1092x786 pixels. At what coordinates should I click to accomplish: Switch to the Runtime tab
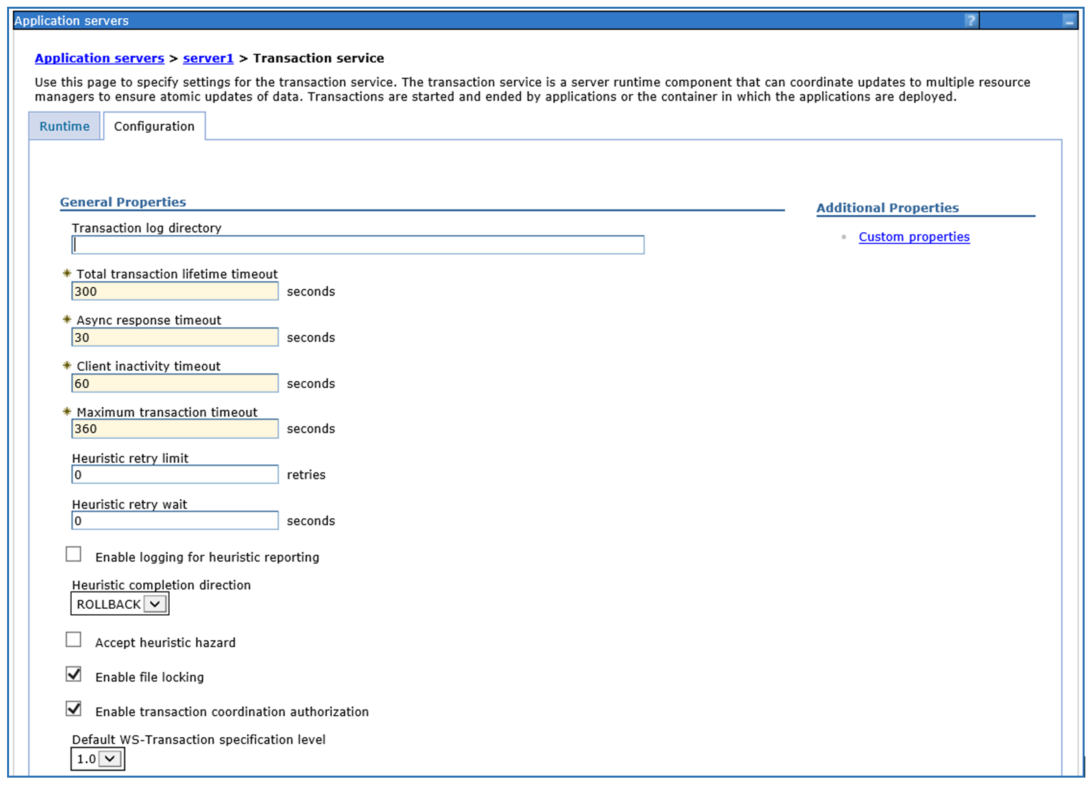(x=65, y=127)
